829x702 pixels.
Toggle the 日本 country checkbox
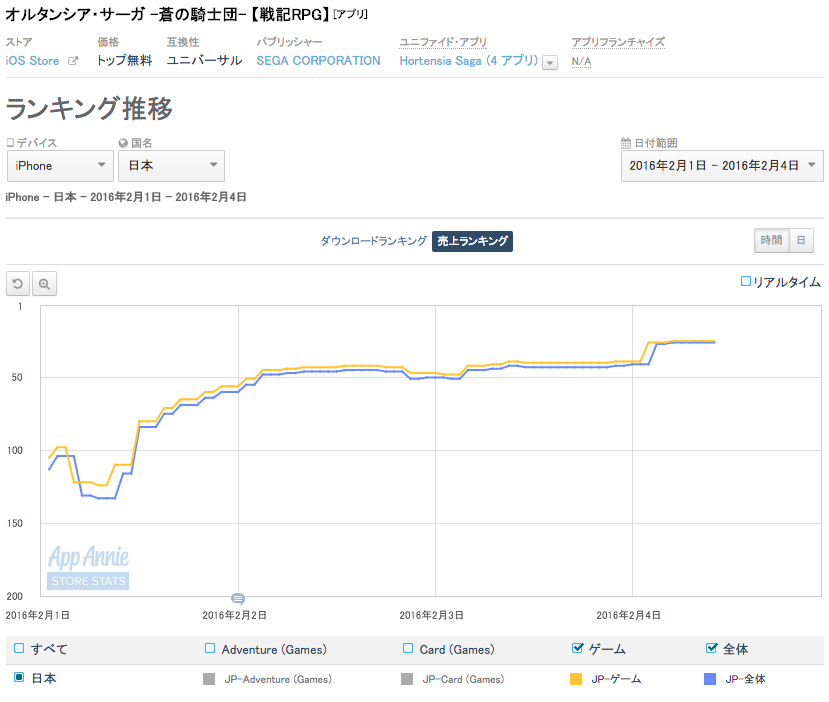pos(19,677)
